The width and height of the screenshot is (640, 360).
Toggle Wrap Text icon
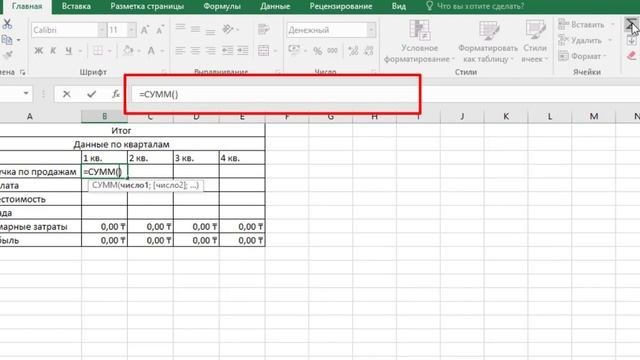tap(264, 29)
